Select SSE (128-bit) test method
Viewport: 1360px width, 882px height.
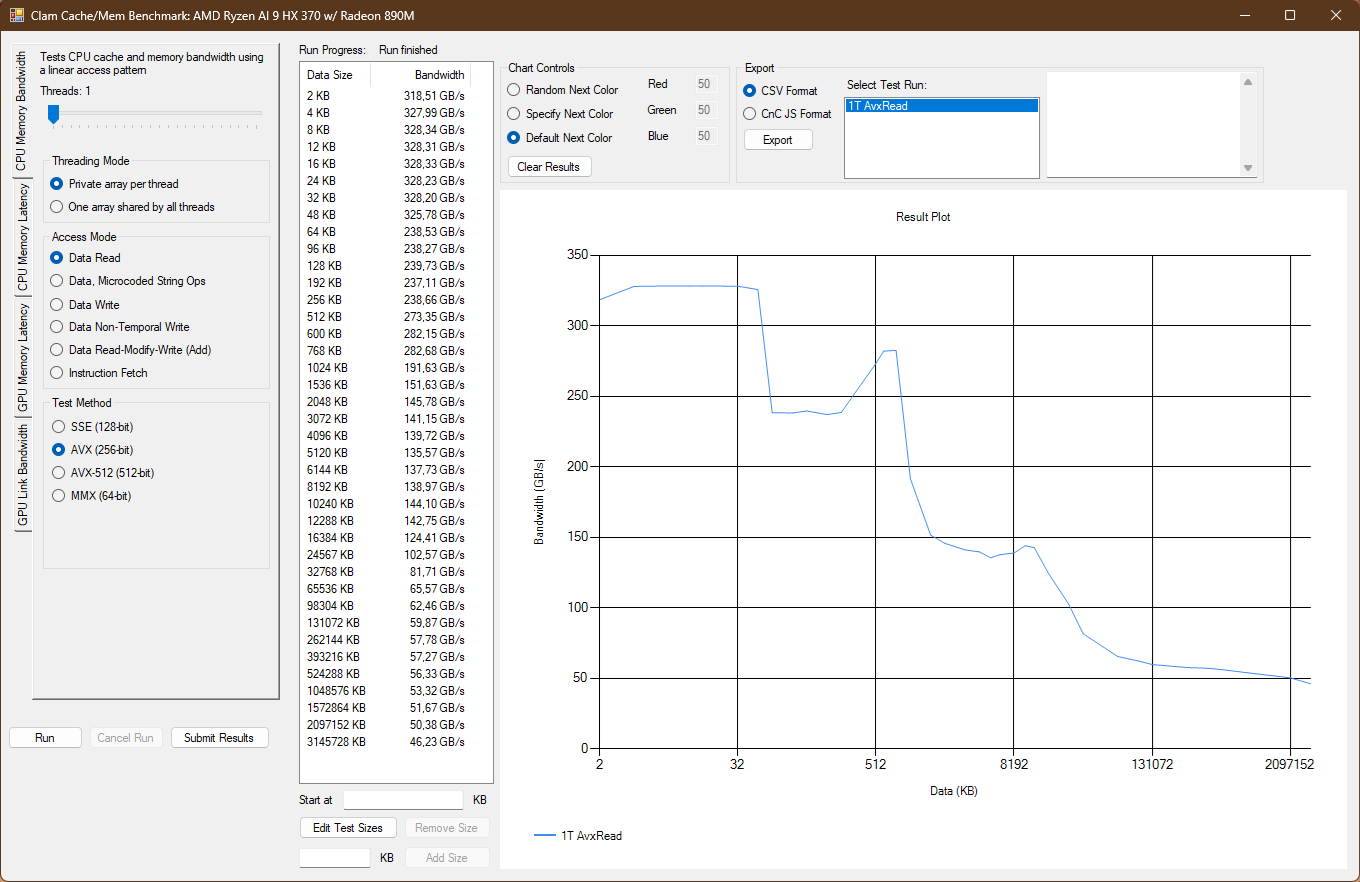click(57, 427)
